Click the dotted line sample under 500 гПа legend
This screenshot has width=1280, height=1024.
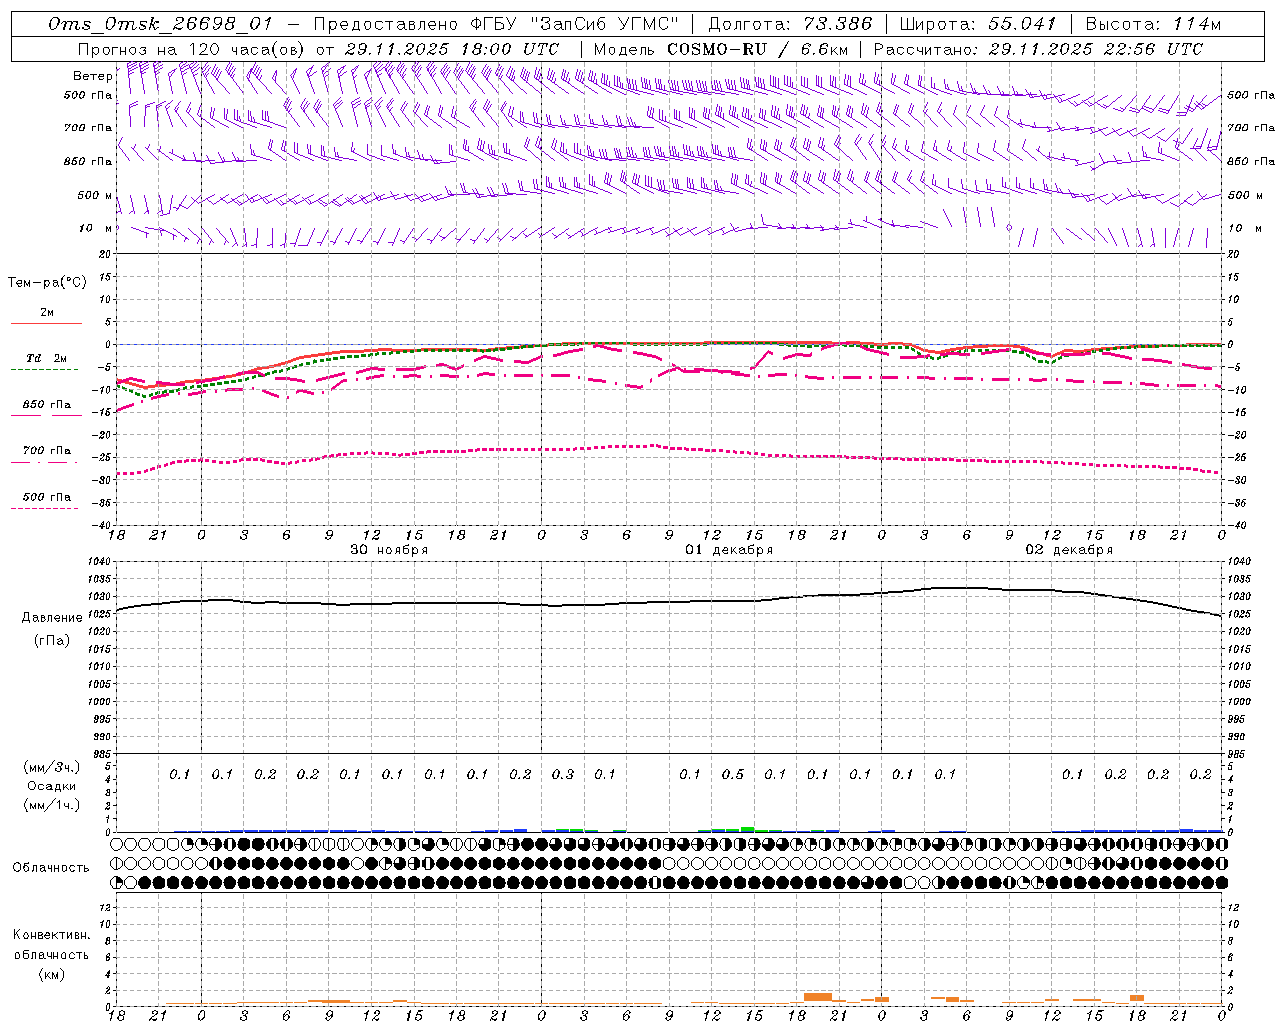point(45,508)
